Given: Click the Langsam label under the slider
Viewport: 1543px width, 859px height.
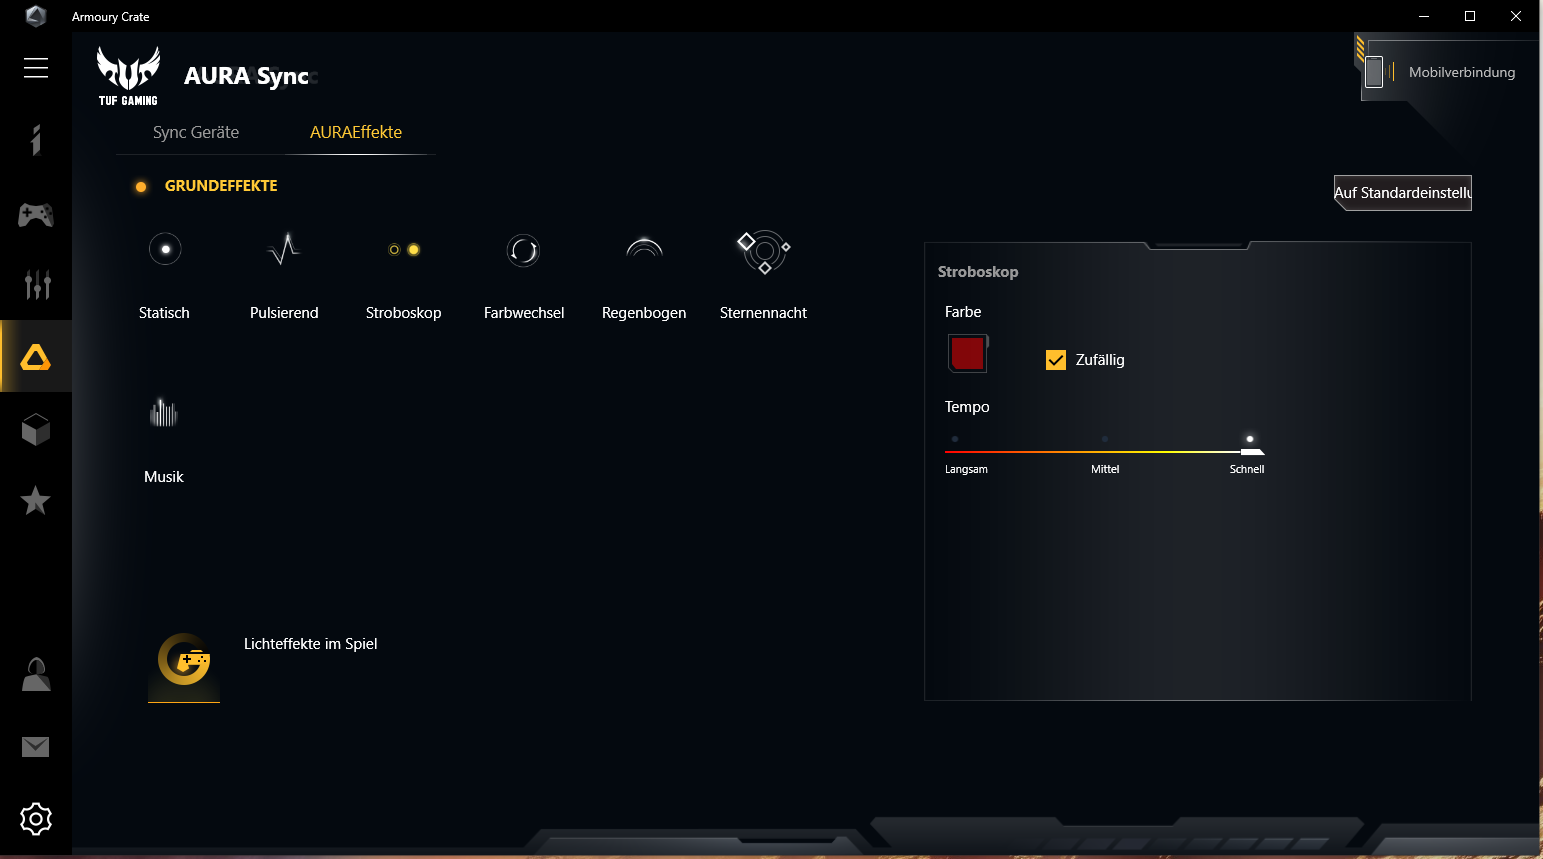Looking at the screenshot, I should [x=966, y=469].
